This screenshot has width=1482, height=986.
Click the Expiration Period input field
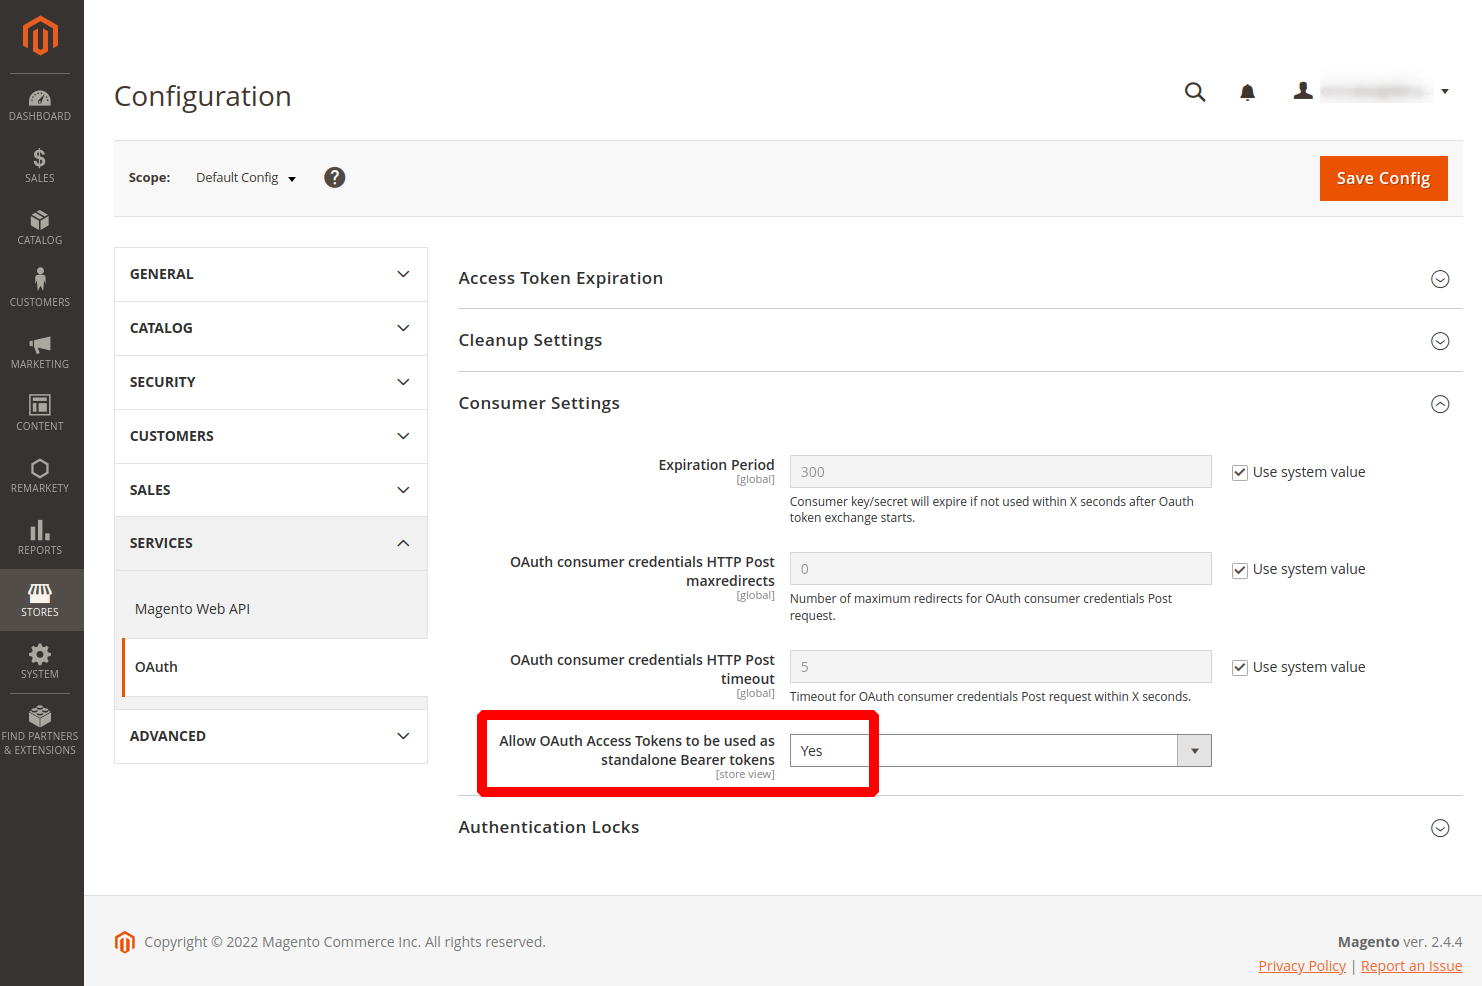coord(1000,472)
